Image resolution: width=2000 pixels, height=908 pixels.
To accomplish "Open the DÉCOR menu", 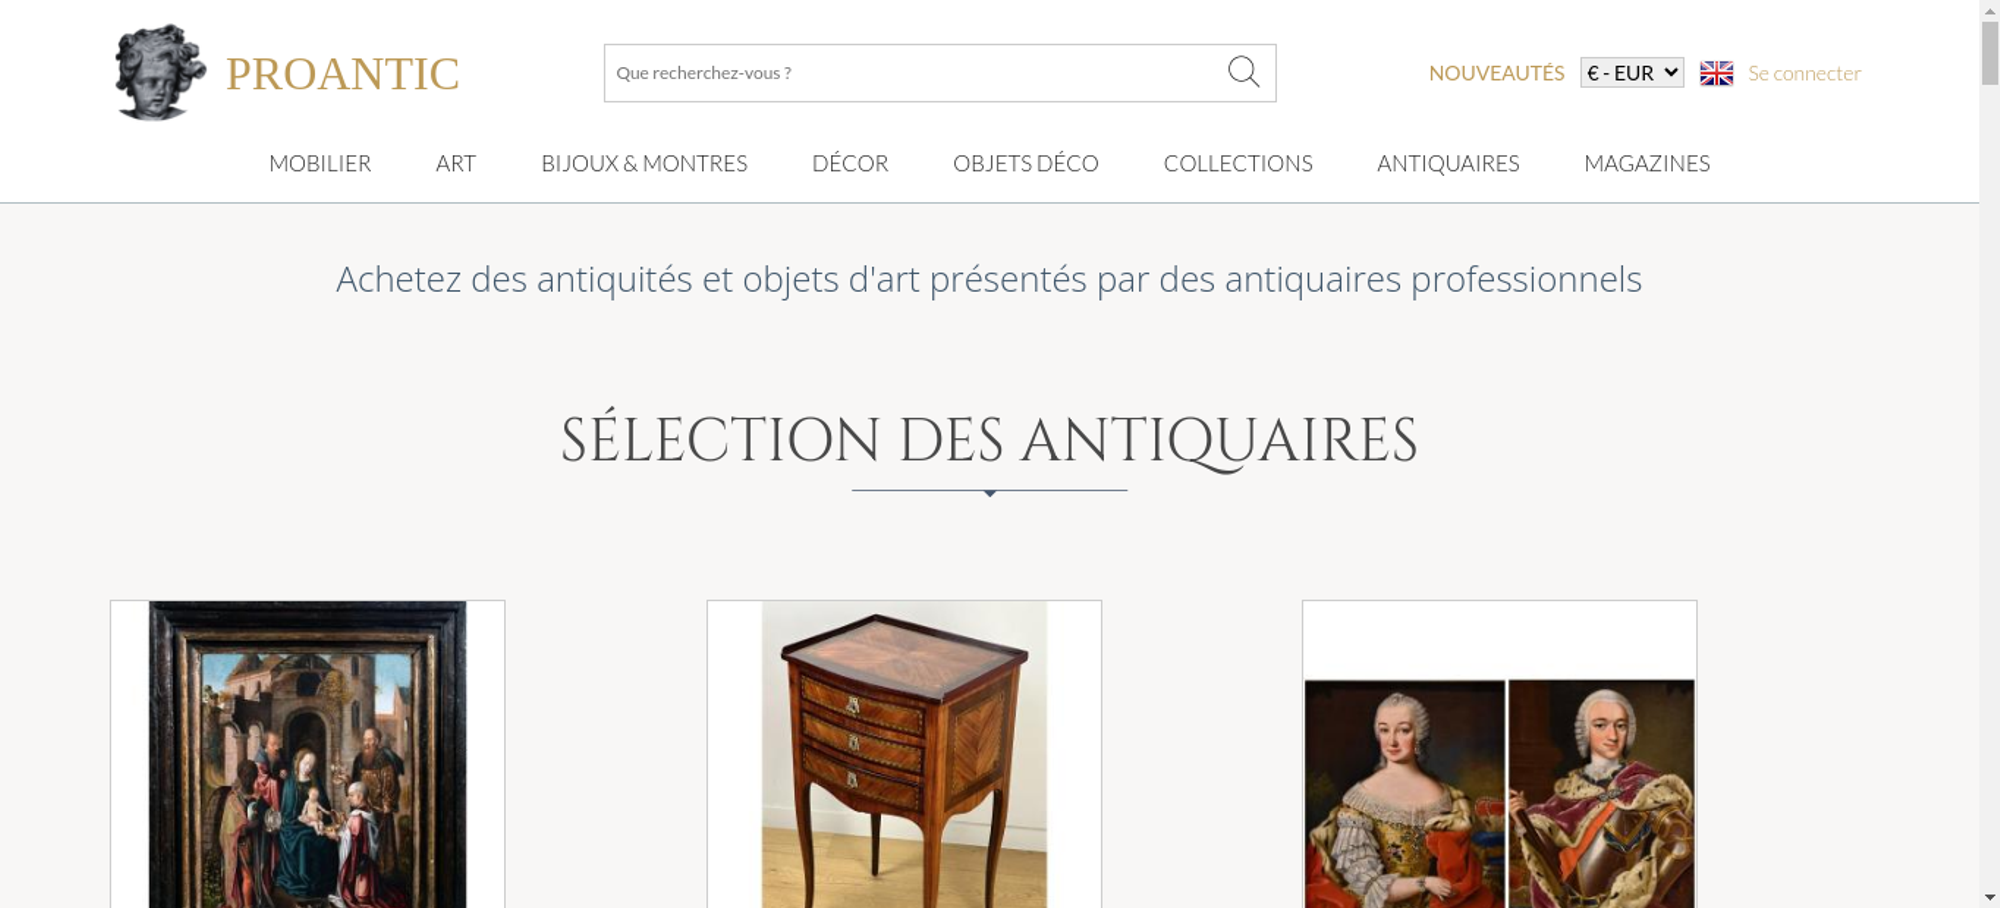I will (x=850, y=163).
